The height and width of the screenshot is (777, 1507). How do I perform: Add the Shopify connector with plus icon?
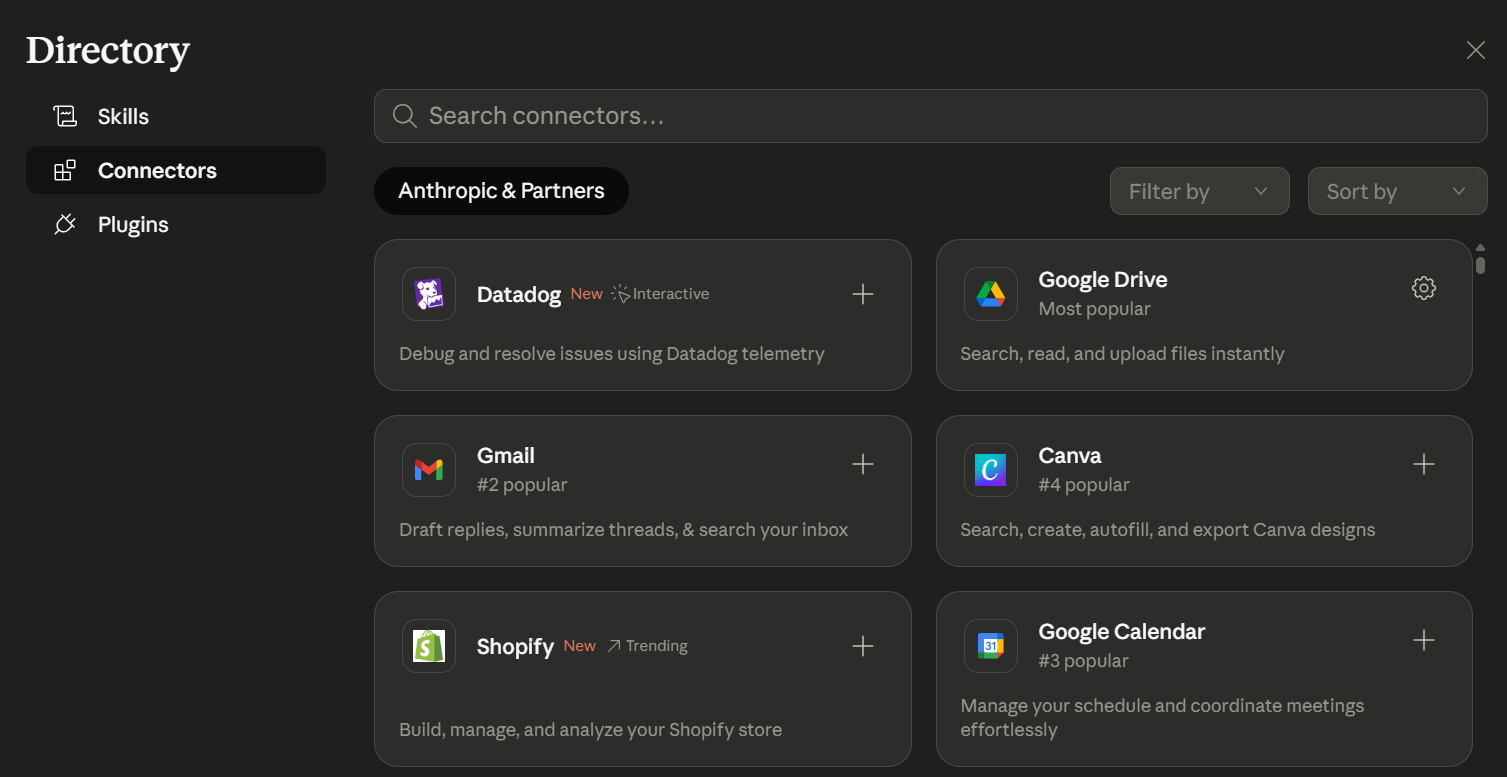pyautogui.click(x=862, y=646)
